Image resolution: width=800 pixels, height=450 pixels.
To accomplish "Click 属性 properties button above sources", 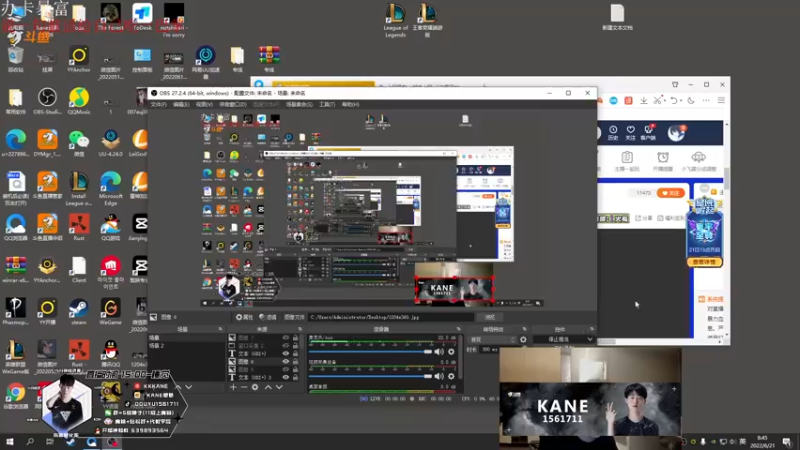I will 244,317.
